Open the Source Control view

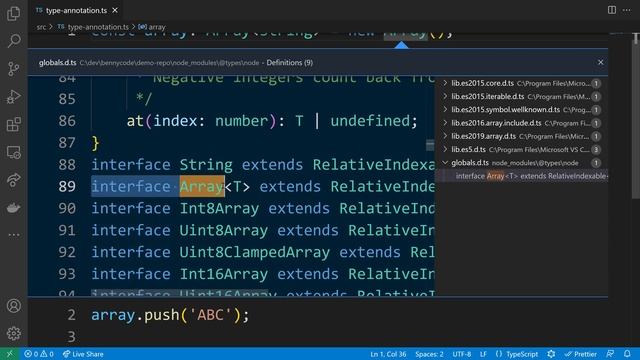pyautogui.click(x=13, y=69)
